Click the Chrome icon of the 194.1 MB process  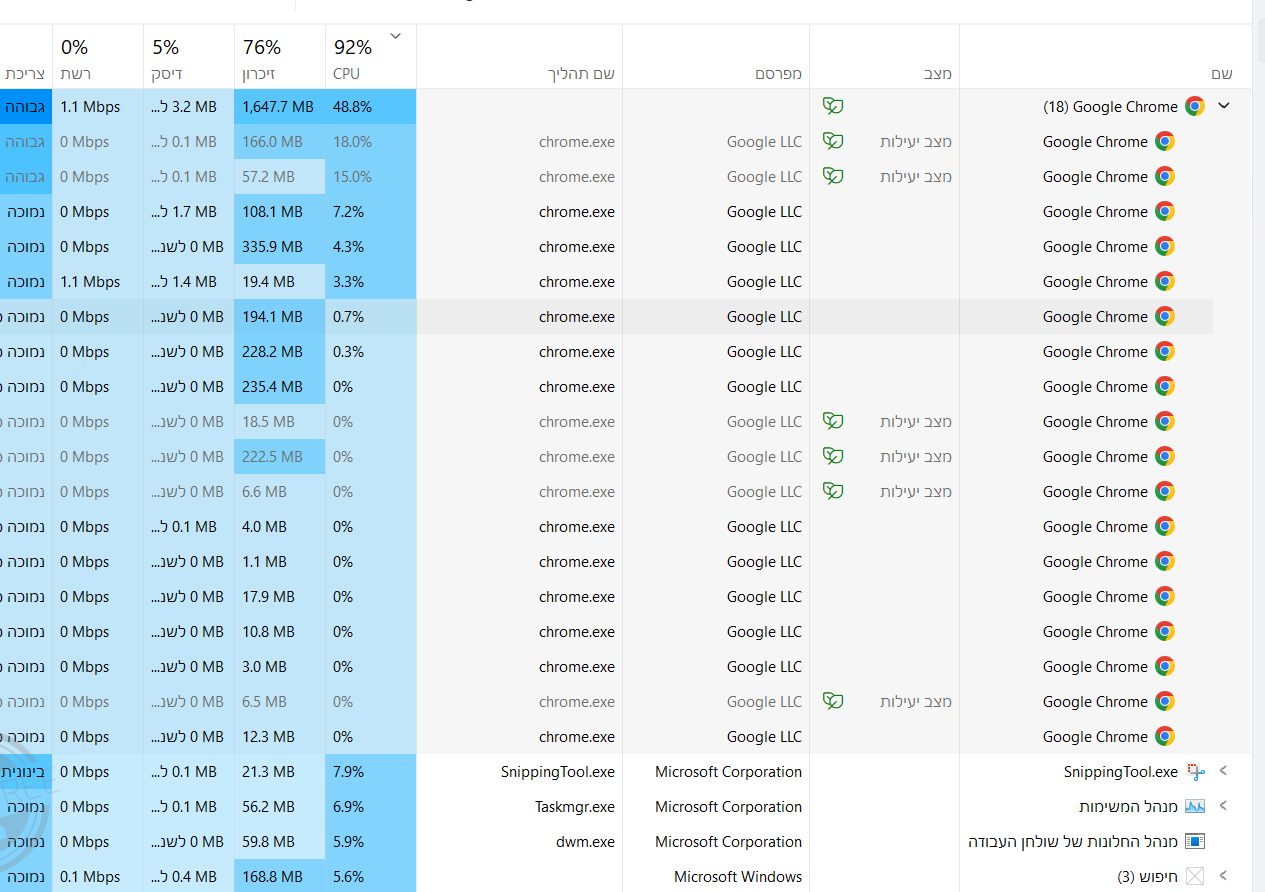coord(1165,316)
